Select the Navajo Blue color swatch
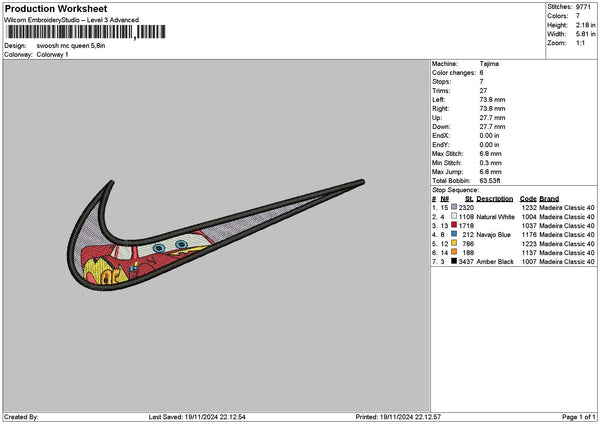600x424 pixels. (x=454, y=234)
